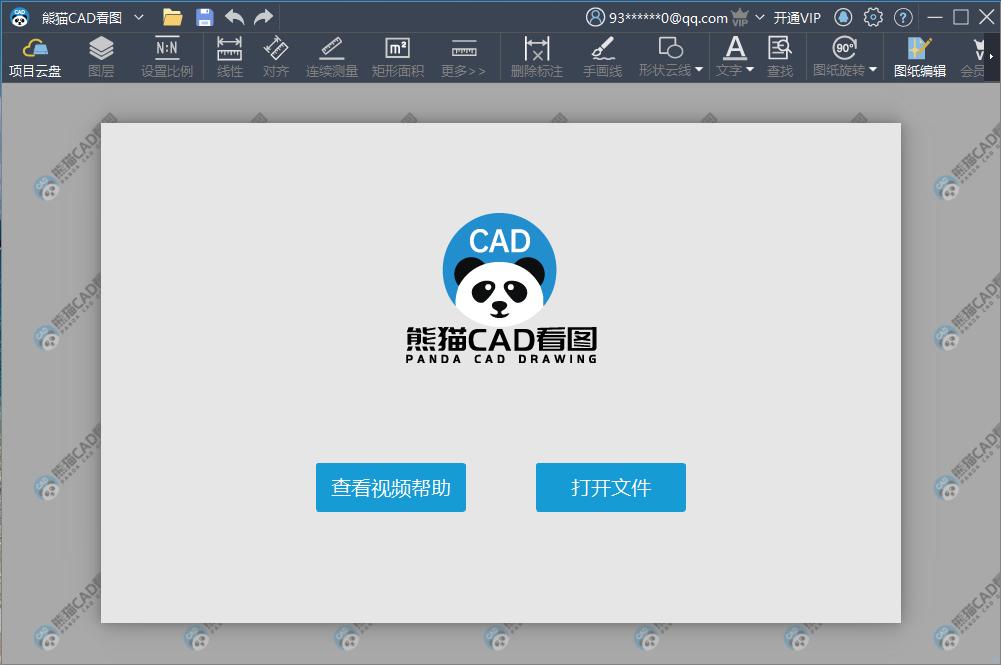The height and width of the screenshot is (665, 1001).
Task: Open the QQ customer service icon
Action: (x=843, y=17)
